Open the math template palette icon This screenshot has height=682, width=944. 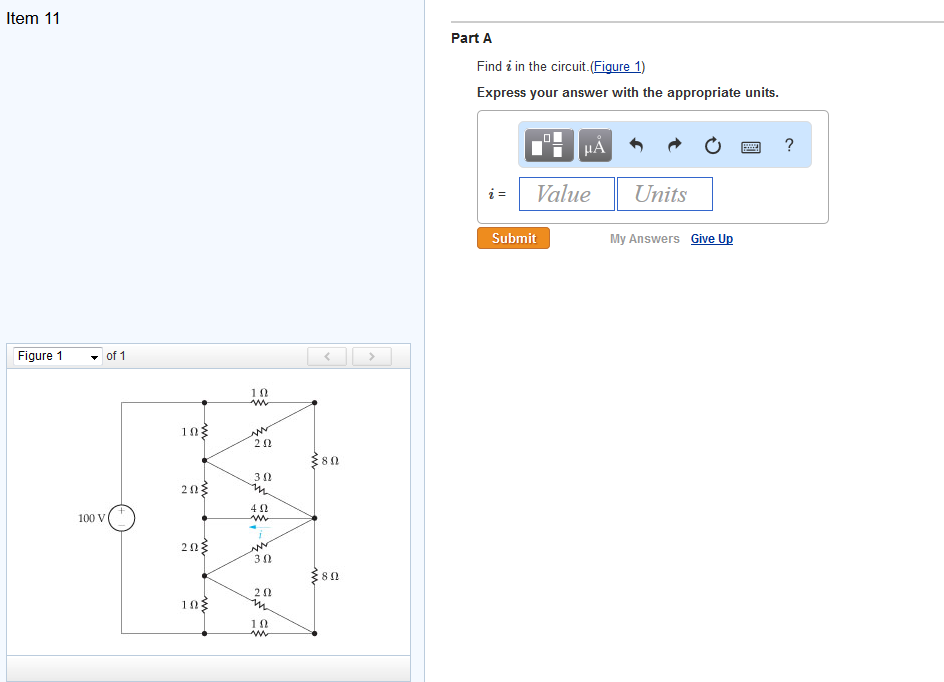tap(547, 144)
